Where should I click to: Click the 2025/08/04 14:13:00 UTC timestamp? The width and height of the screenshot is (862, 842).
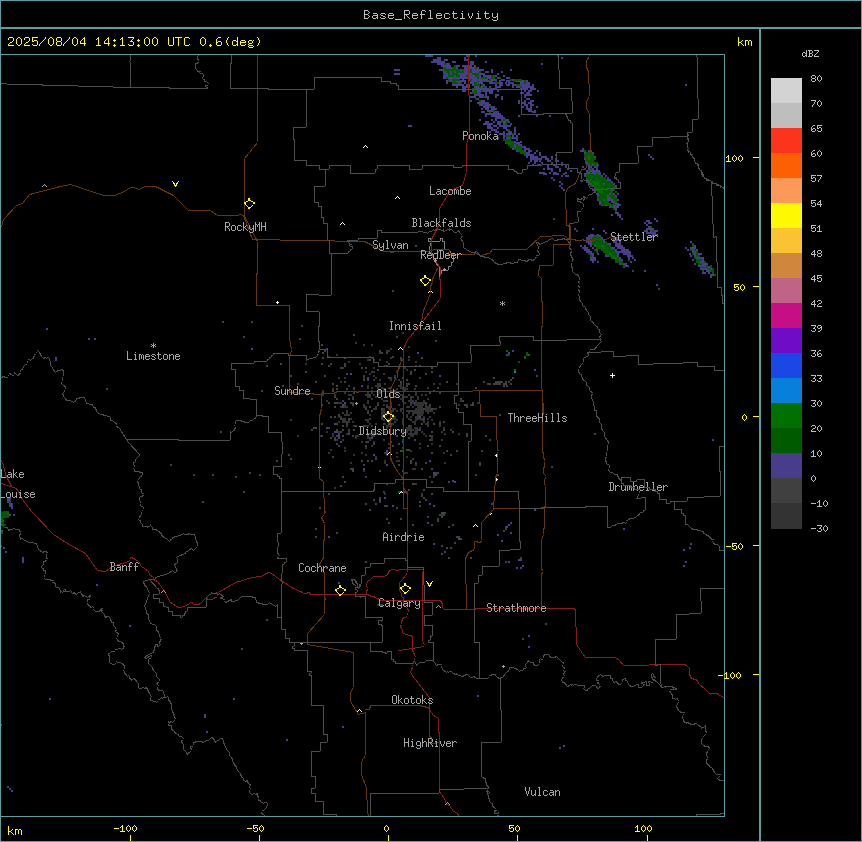coord(99,42)
